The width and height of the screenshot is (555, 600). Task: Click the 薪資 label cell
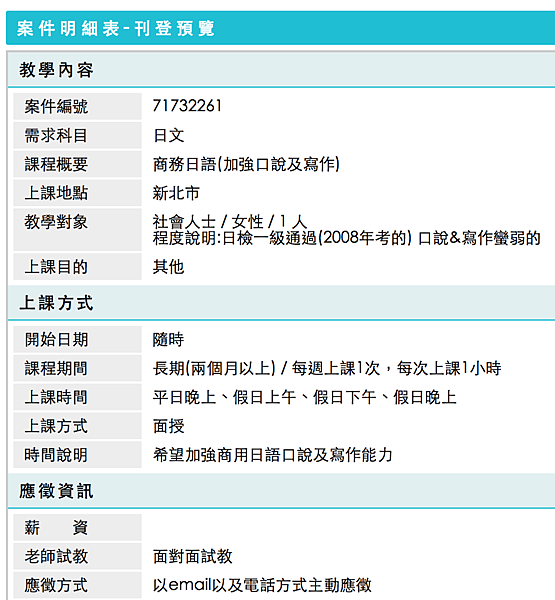(x=77, y=527)
